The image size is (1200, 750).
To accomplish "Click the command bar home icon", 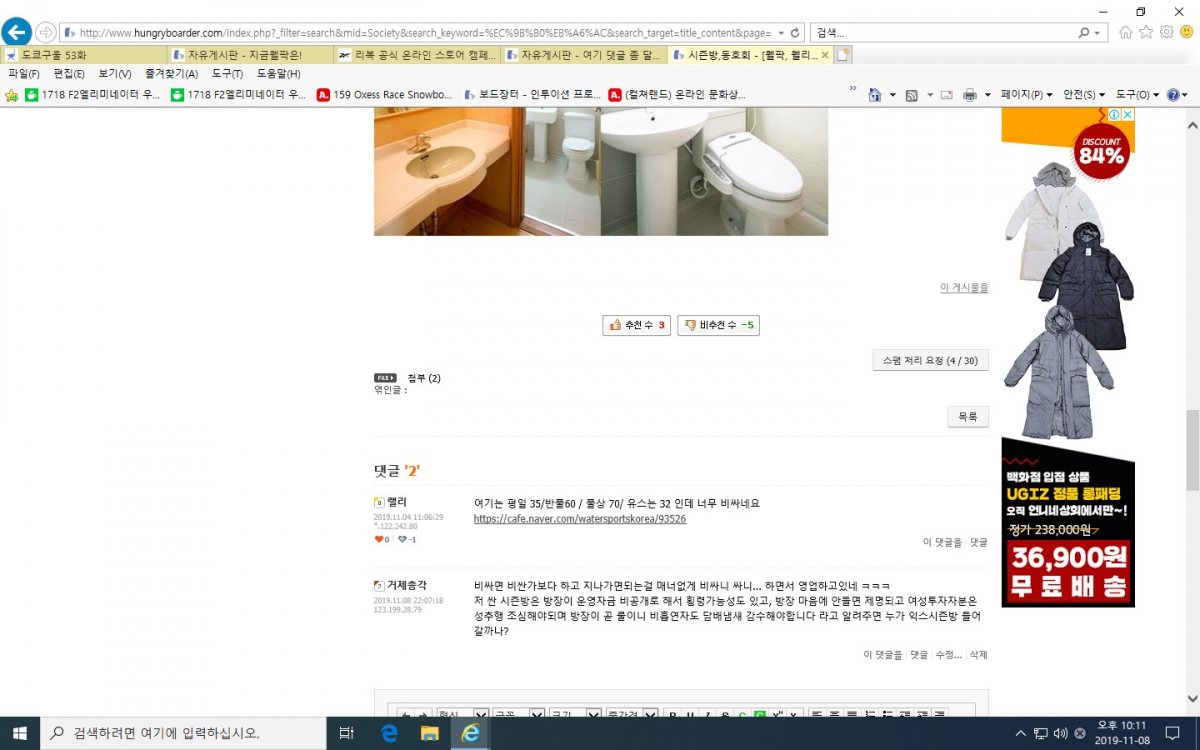I will coord(874,95).
